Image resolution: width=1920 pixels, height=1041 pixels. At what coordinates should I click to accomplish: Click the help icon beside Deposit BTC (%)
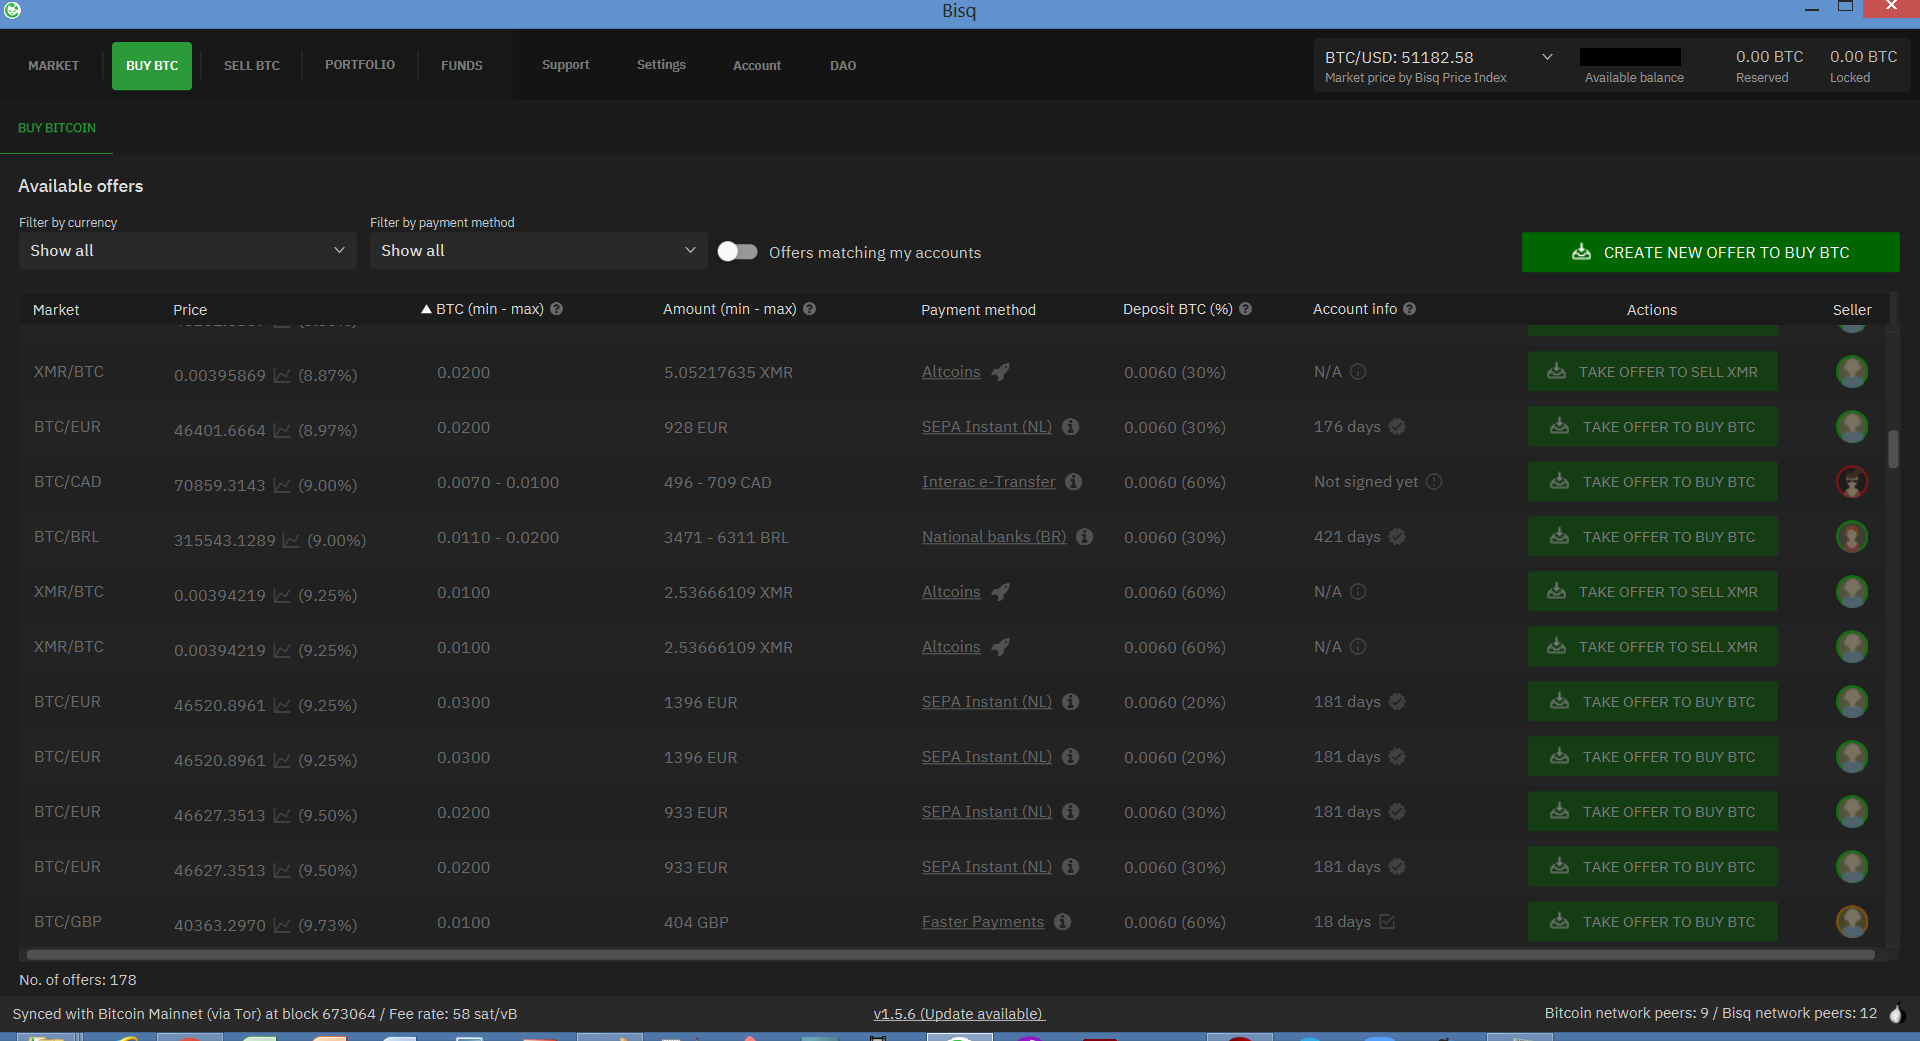pyautogui.click(x=1245, y=309)
